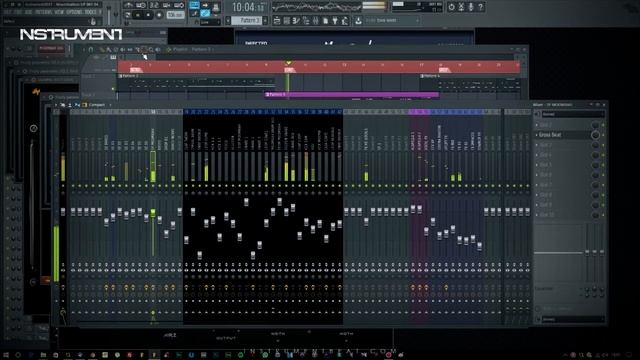
Task: Expand the Slot 1 arrow menu
Action: point(537,125)
